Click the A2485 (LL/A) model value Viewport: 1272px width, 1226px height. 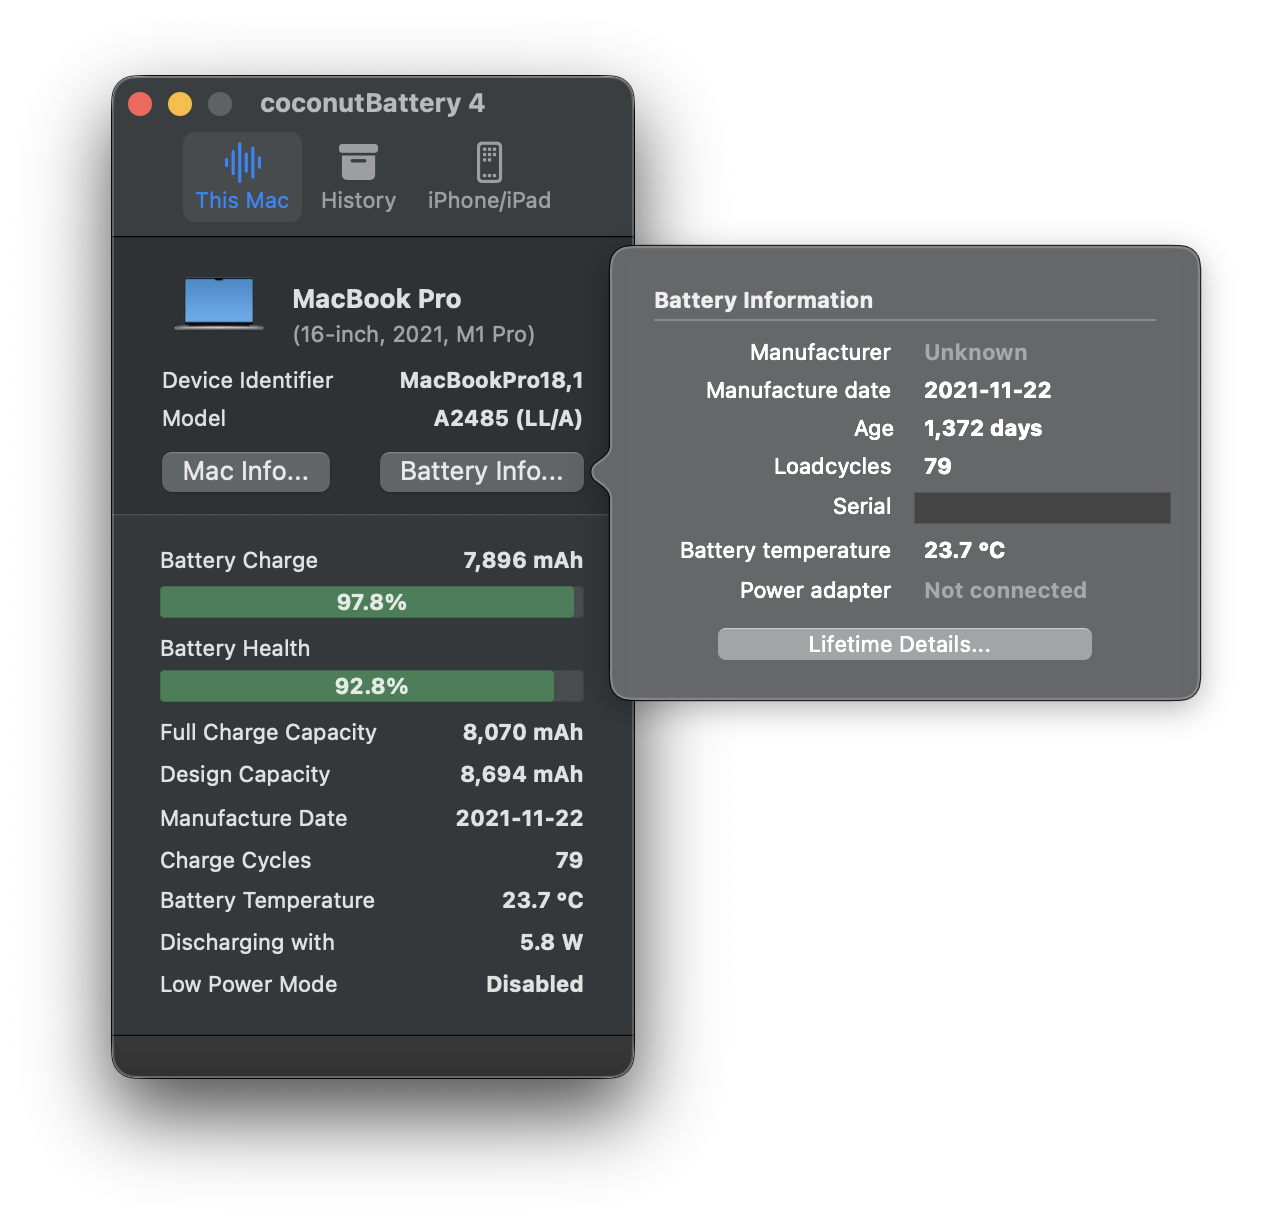click(x=508, y=418)
